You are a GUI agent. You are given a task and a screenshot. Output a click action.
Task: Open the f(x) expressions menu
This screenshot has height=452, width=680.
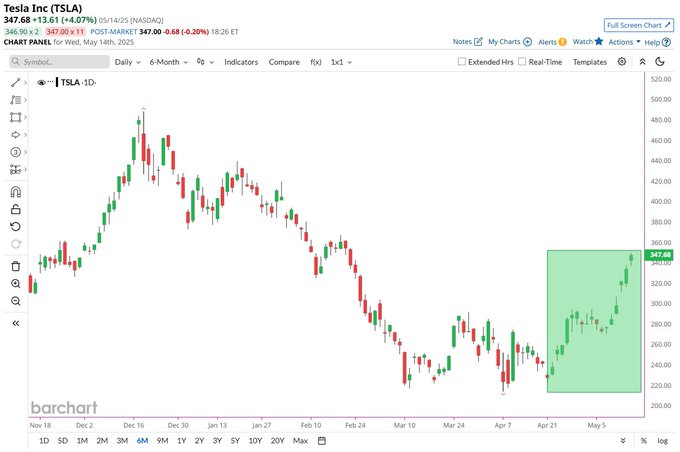316,62
